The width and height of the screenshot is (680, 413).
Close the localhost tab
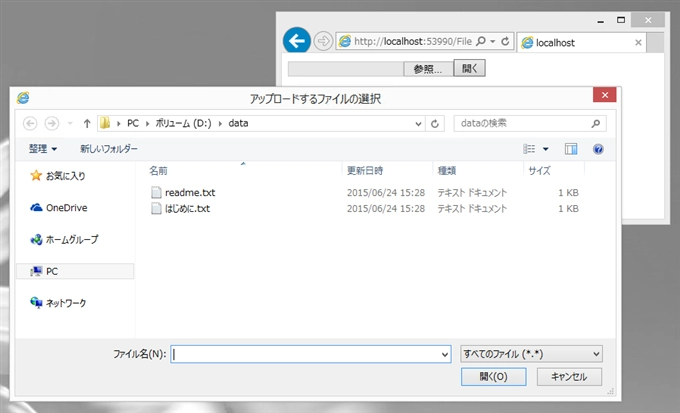[x=638, y=43]
